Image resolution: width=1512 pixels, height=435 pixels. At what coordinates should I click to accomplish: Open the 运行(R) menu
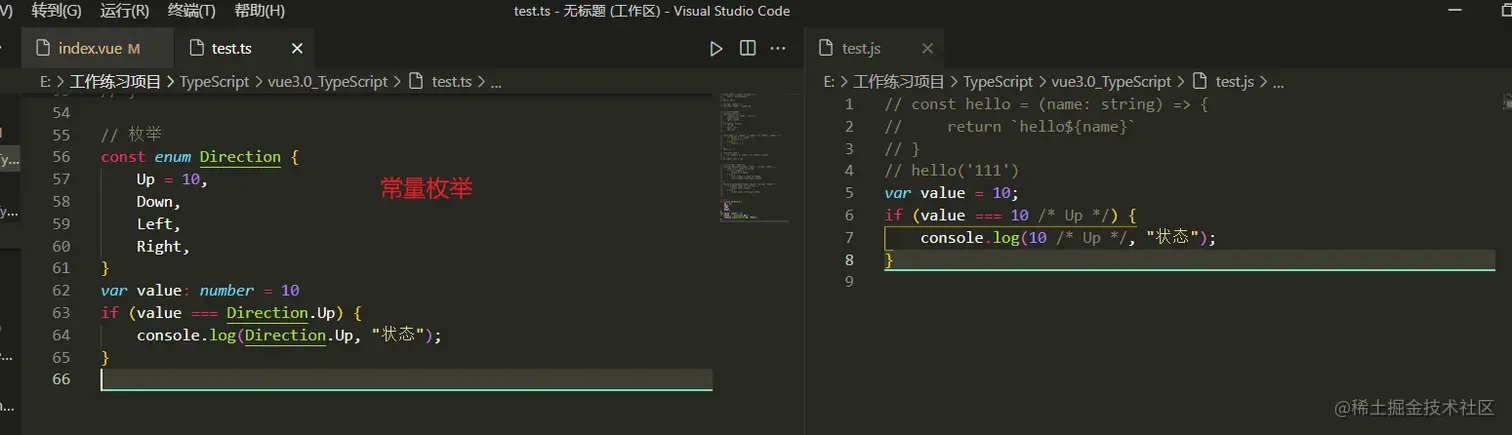tap(124, 11)
